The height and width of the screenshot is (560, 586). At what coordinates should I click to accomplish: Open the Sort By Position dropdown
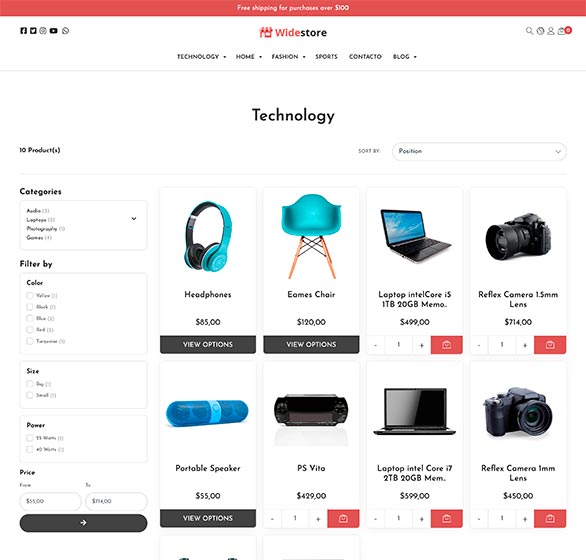(479, 151)
